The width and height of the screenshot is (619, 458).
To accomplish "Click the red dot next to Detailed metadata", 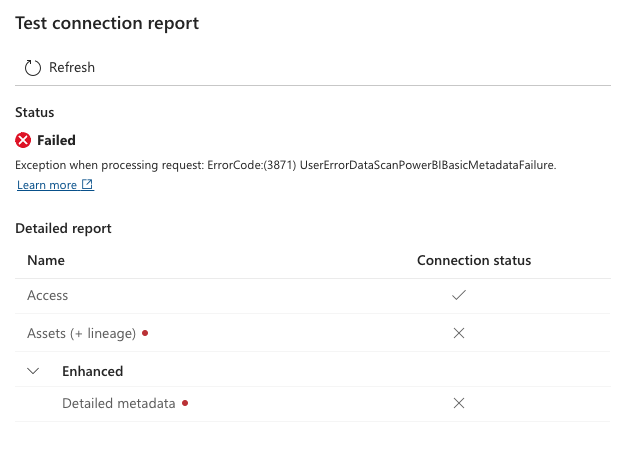I will tap(185, 403).
